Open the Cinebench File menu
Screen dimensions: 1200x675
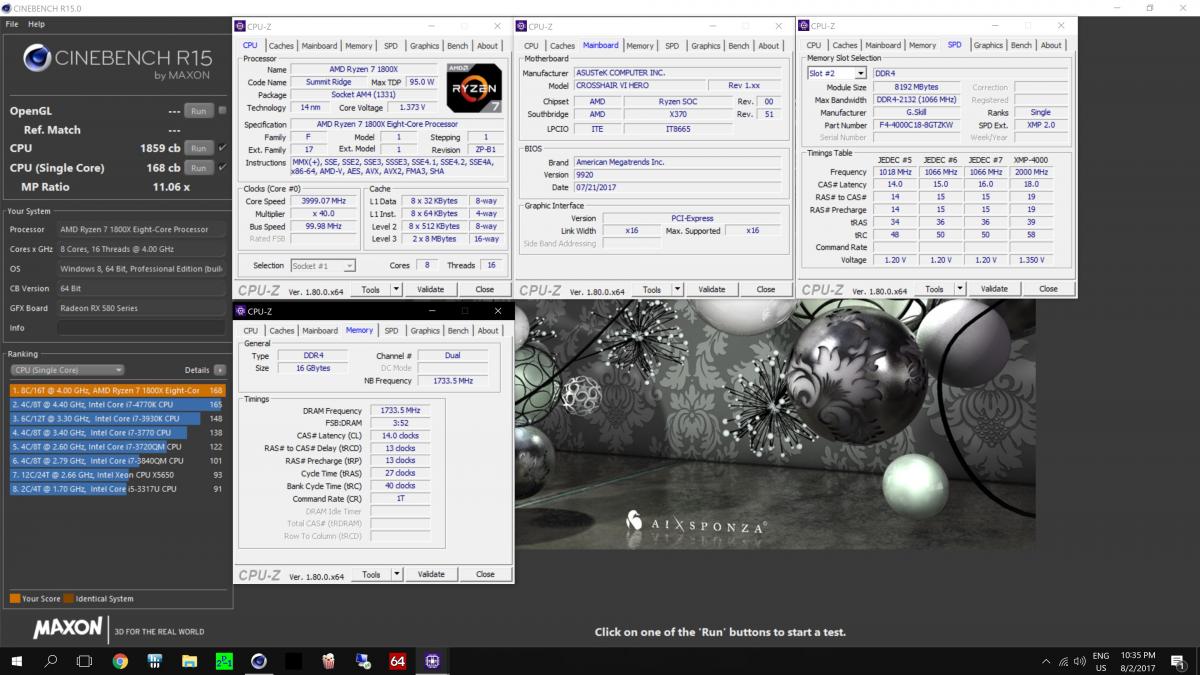coord(13,24)
